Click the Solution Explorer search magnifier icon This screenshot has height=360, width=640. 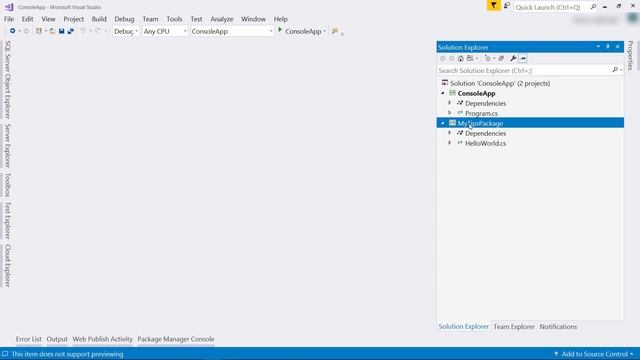click(615, 70)
